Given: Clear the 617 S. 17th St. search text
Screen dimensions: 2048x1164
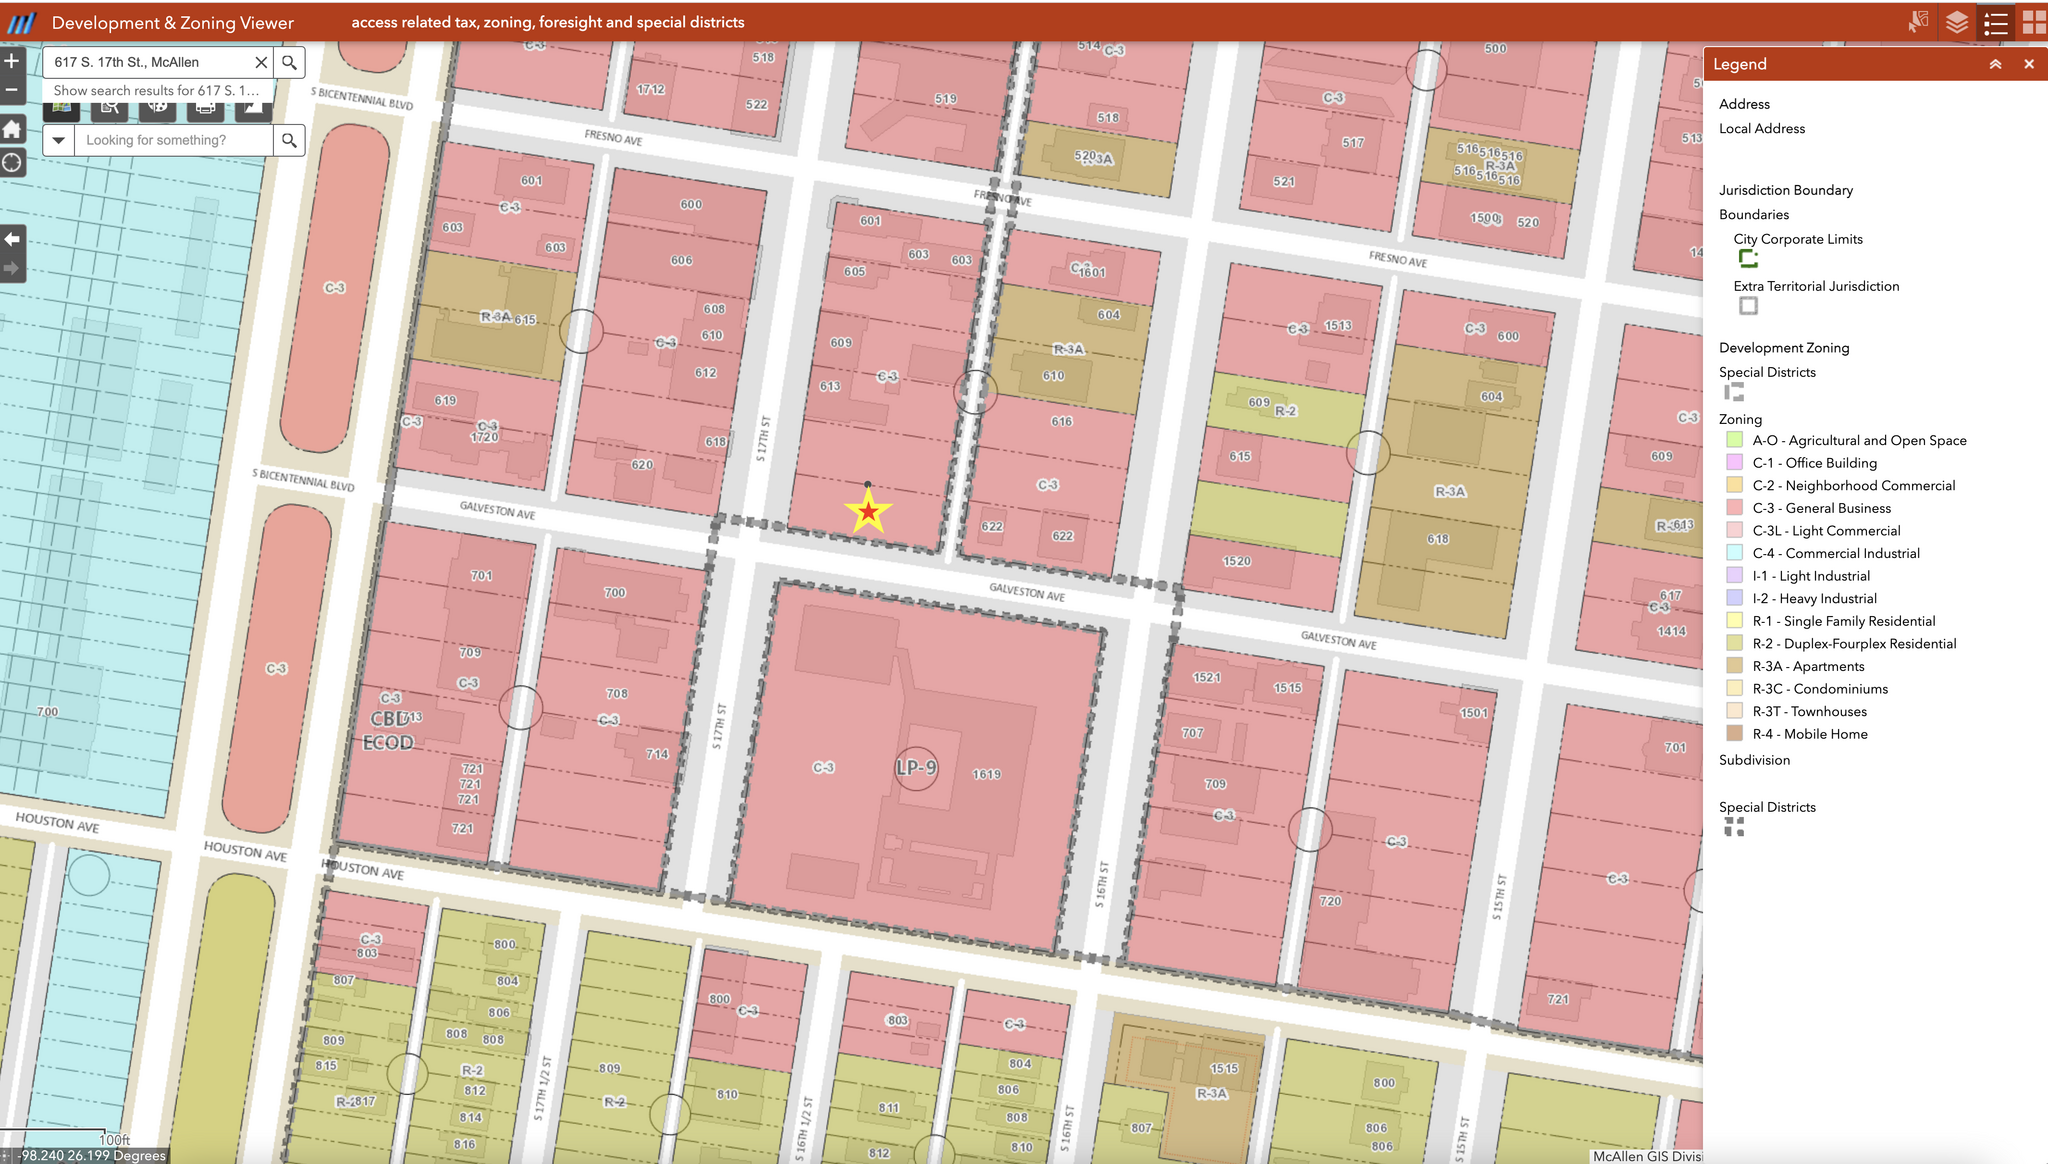Looking at the screenshot, I should click(x=261, y=62).
